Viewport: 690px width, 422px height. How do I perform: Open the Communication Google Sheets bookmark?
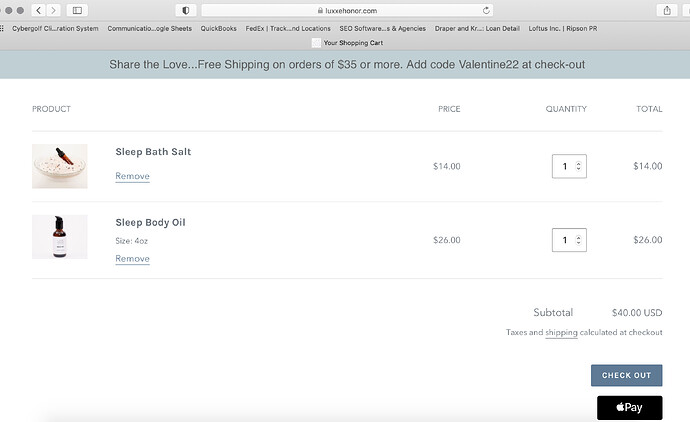click(150, 28)
